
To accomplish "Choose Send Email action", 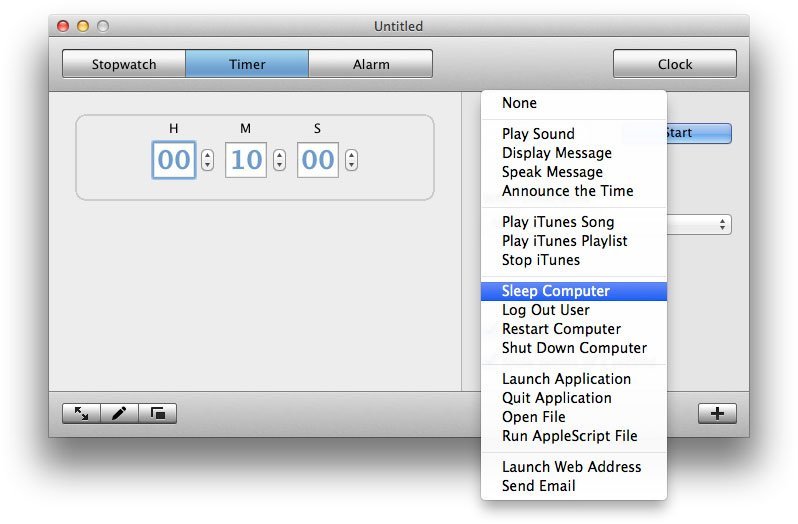I will pyautogui.click(x=574, y=486).
